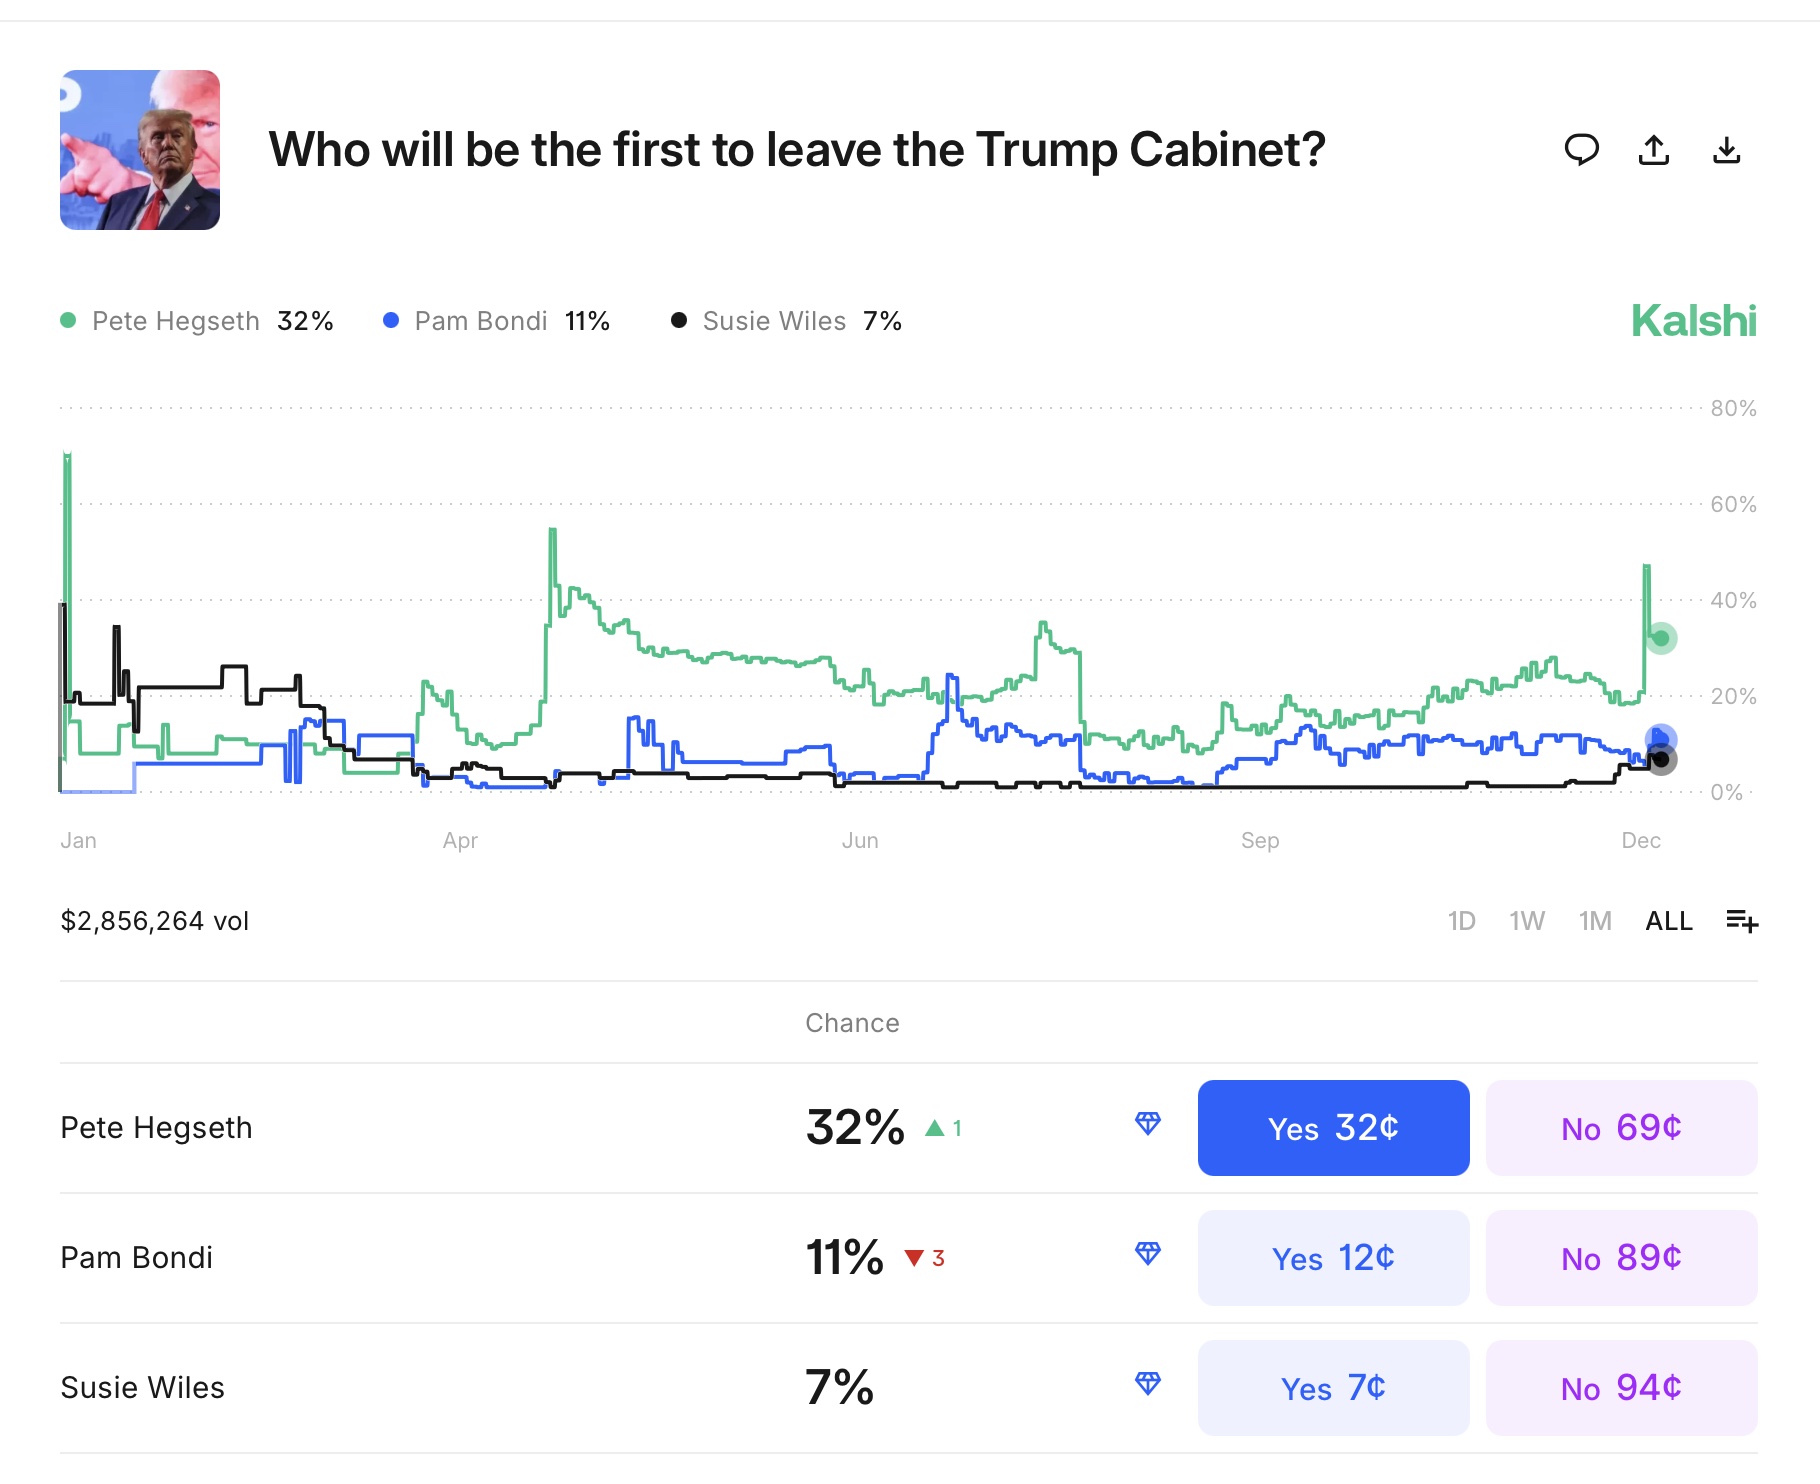The width and height of the screenshot is (1820, 1484).
Task: Click the diamond icon in Pam Bondi row
Action: coord(1148,1254)
